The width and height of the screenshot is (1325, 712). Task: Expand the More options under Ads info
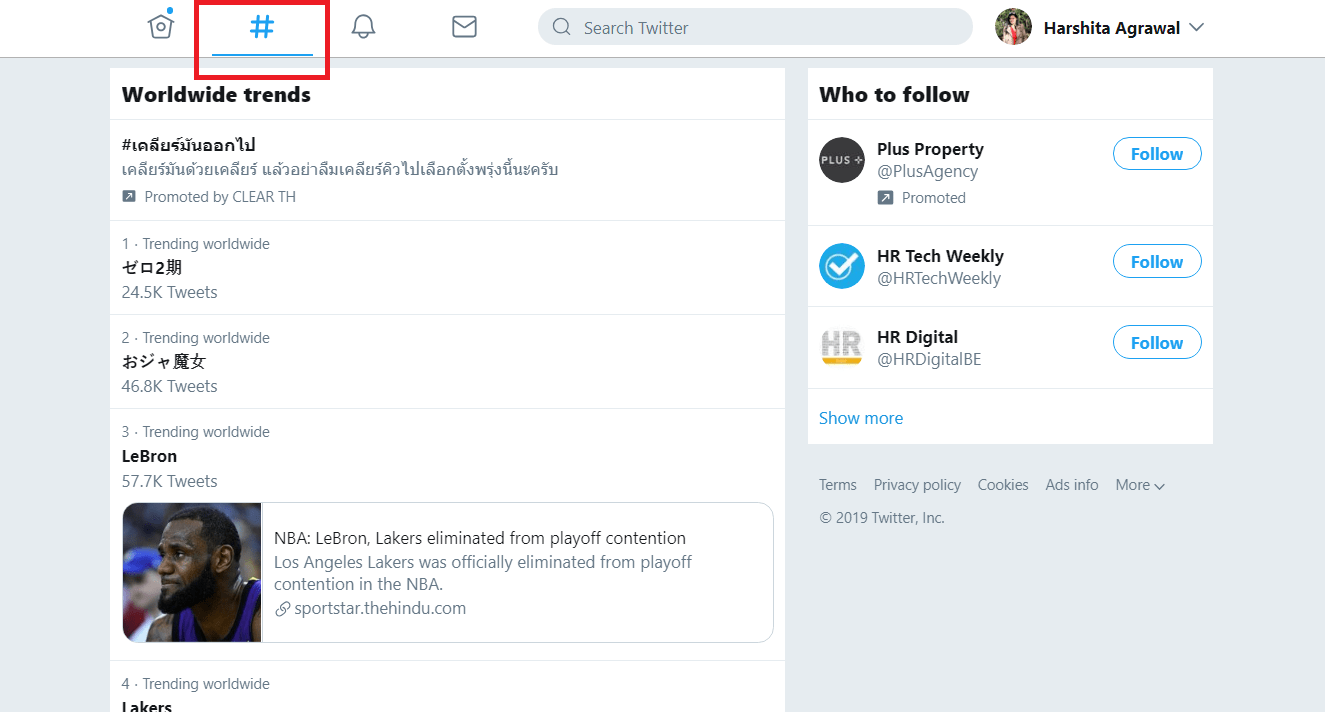click(x=1139, y=484)
